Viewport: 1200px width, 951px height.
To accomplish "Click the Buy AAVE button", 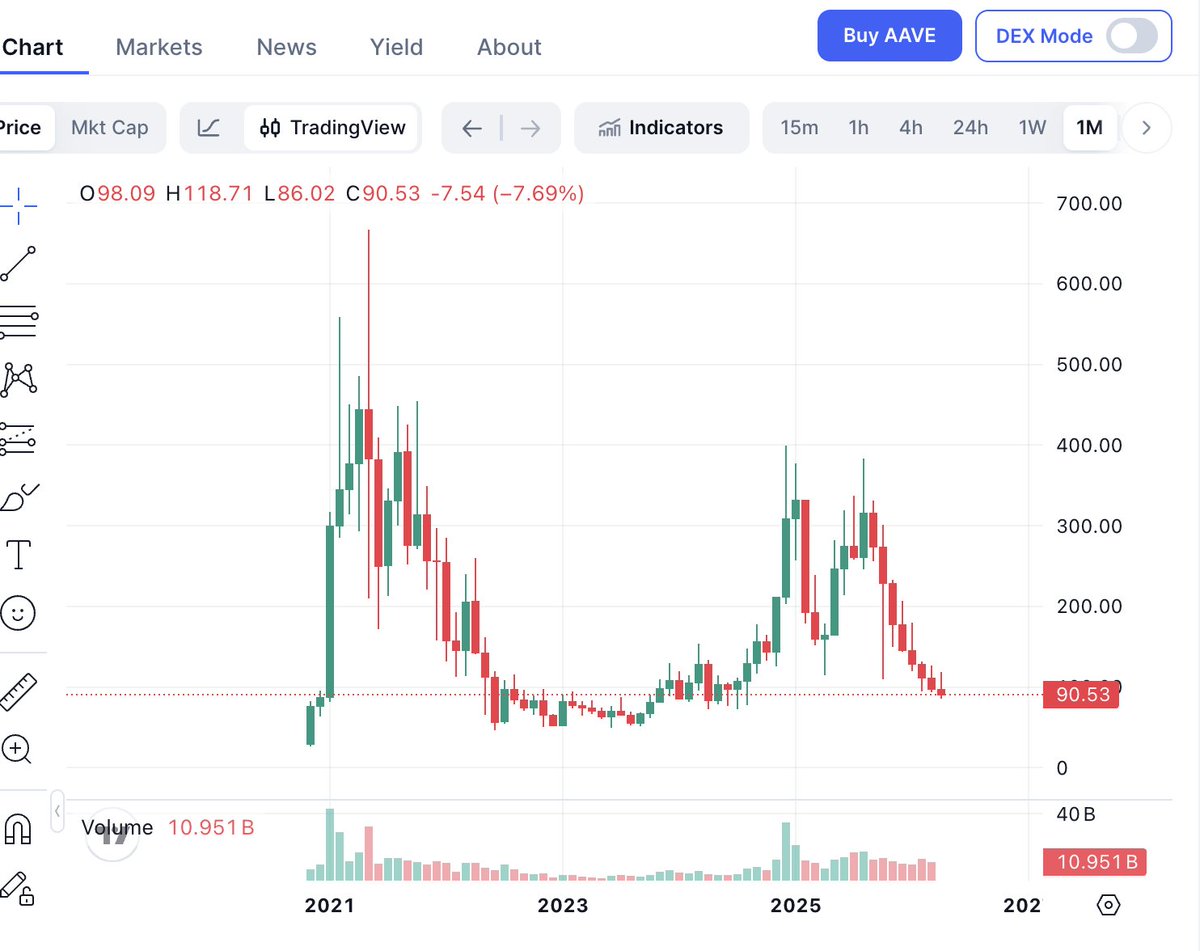I will coord(889,36).
